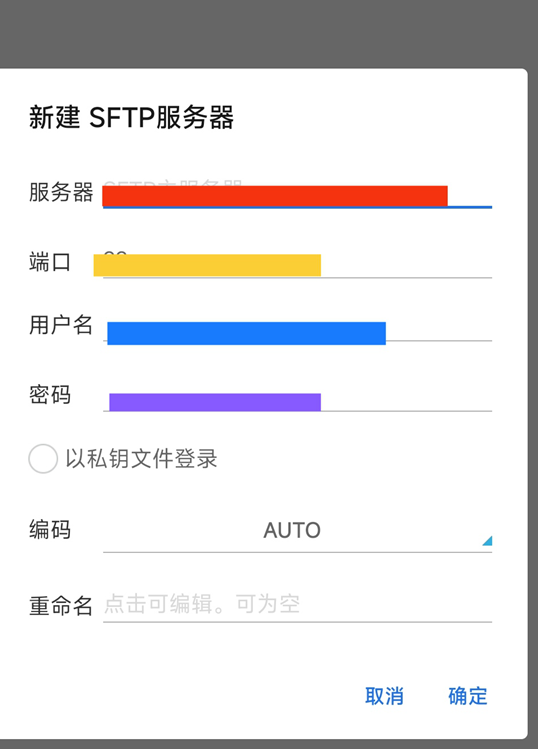Screen dimensions: 538x749
Task: Click the 确定 confirm button
Action: tap(468, 696)
